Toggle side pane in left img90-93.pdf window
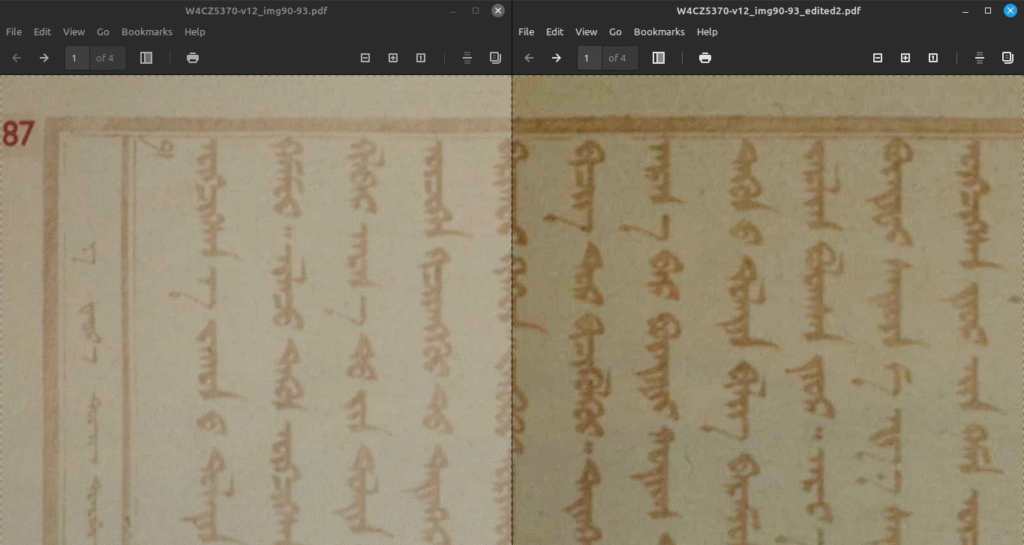 pos(146,58)
